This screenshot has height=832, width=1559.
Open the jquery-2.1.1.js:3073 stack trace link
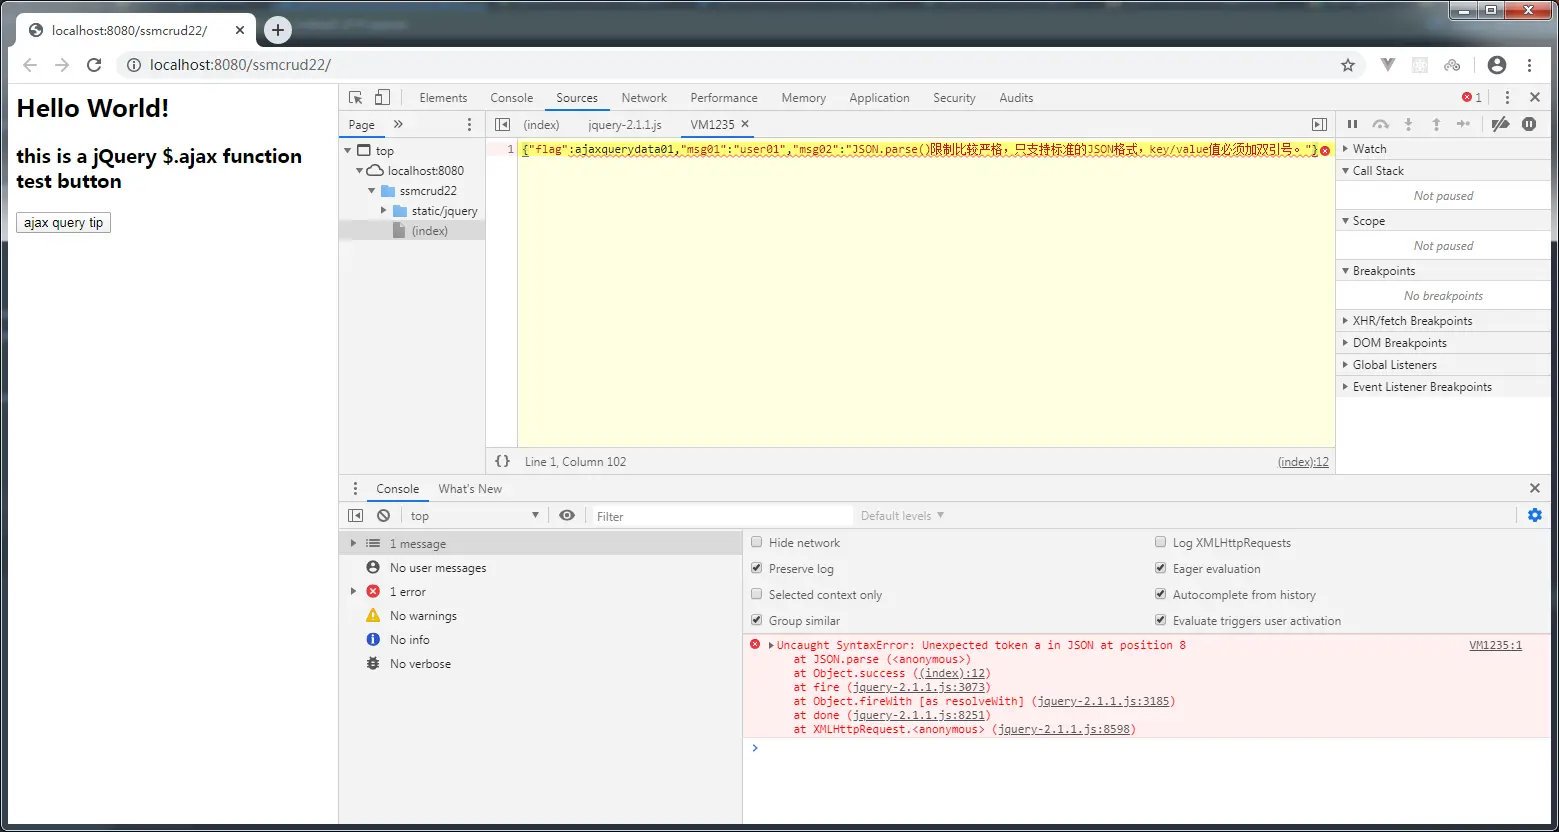tap(918, 687)
